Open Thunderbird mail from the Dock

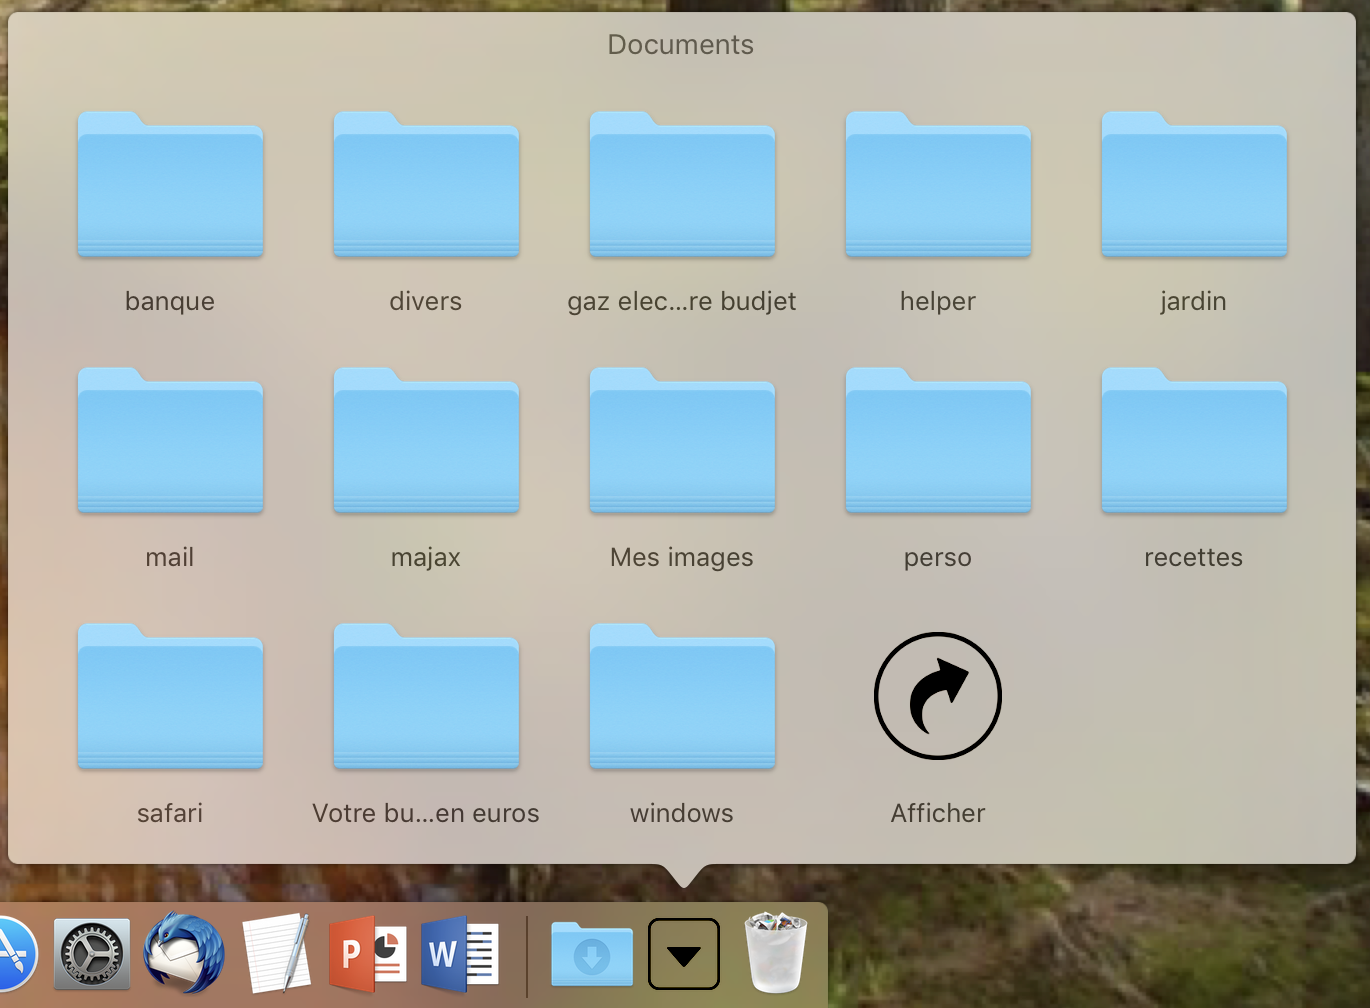[184, 954]
